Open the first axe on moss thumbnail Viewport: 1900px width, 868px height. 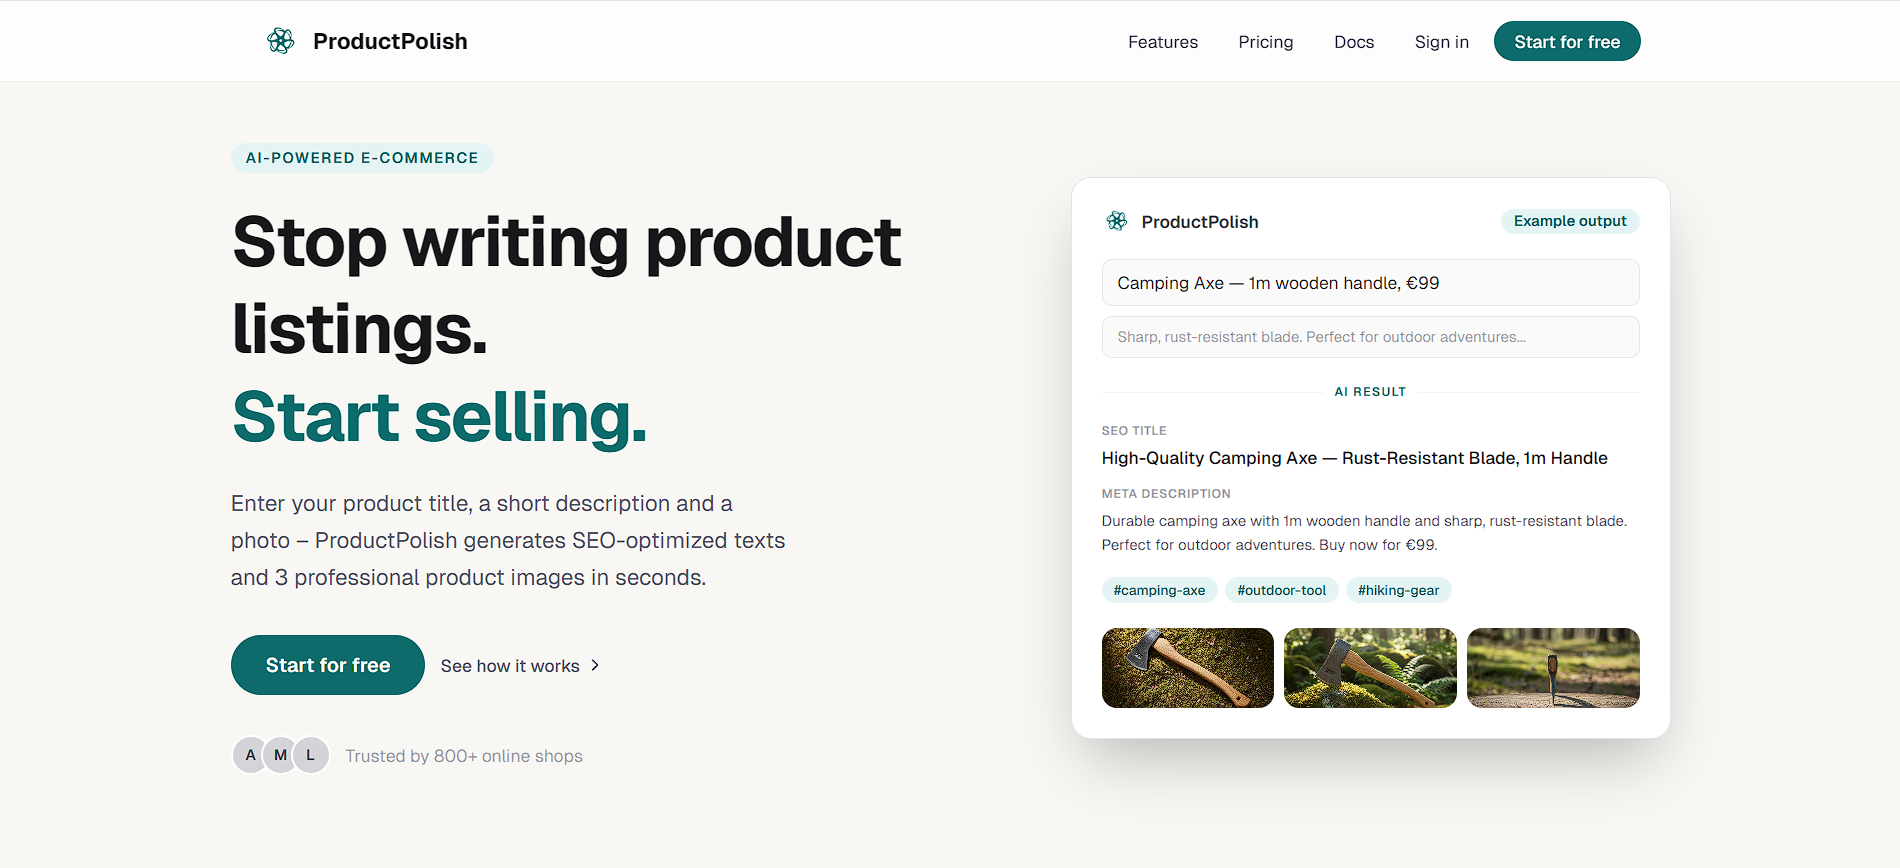(x=1188, y=668)
